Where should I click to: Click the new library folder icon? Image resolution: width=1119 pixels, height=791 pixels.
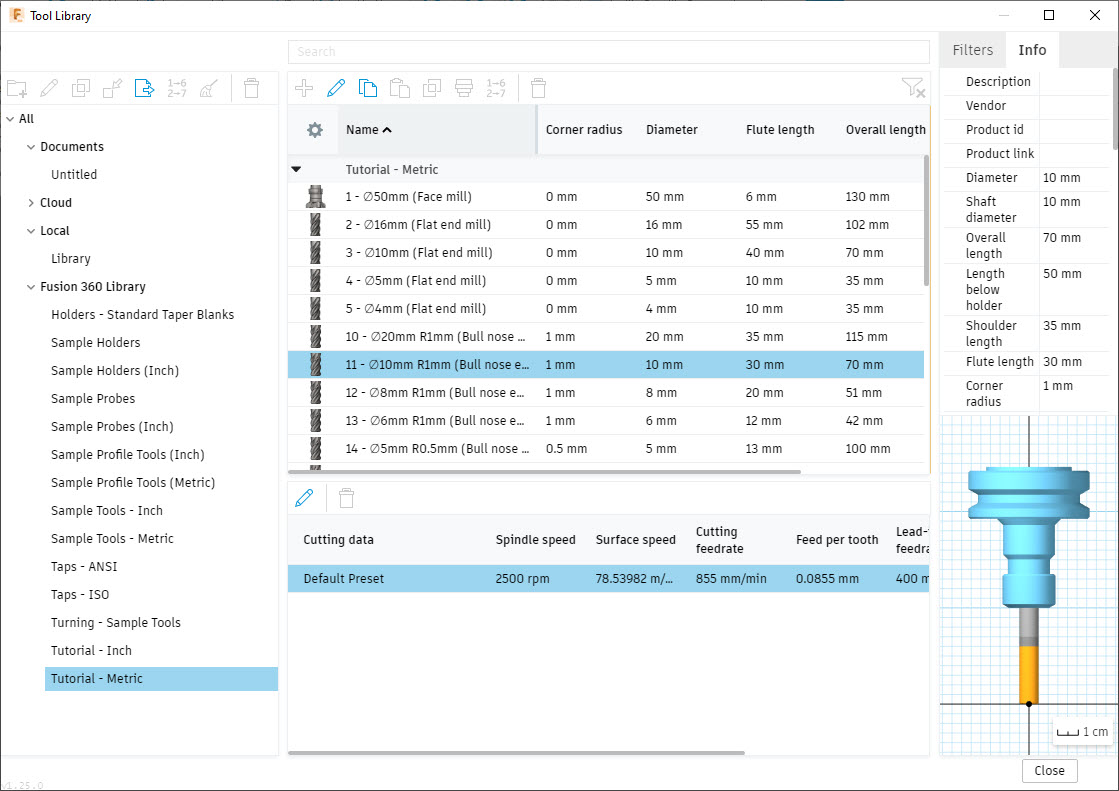(x=17, y=89)
